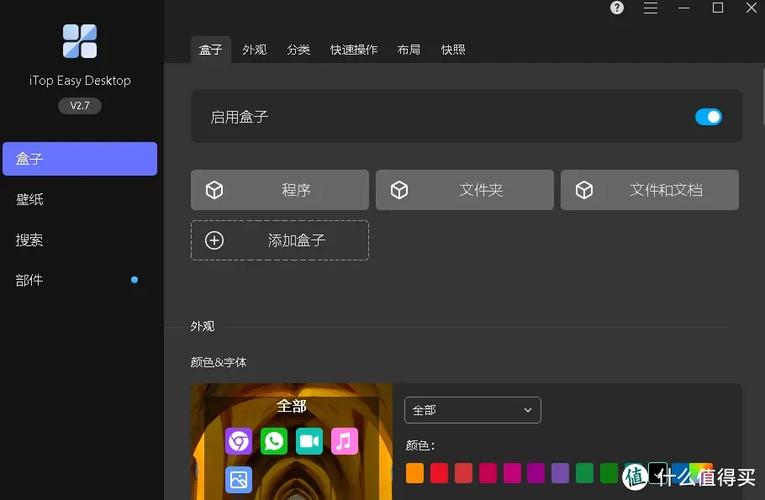Screen dimensions: 765x500
Task: Pick the magenta pink color swatch
Action: (512, 473)
